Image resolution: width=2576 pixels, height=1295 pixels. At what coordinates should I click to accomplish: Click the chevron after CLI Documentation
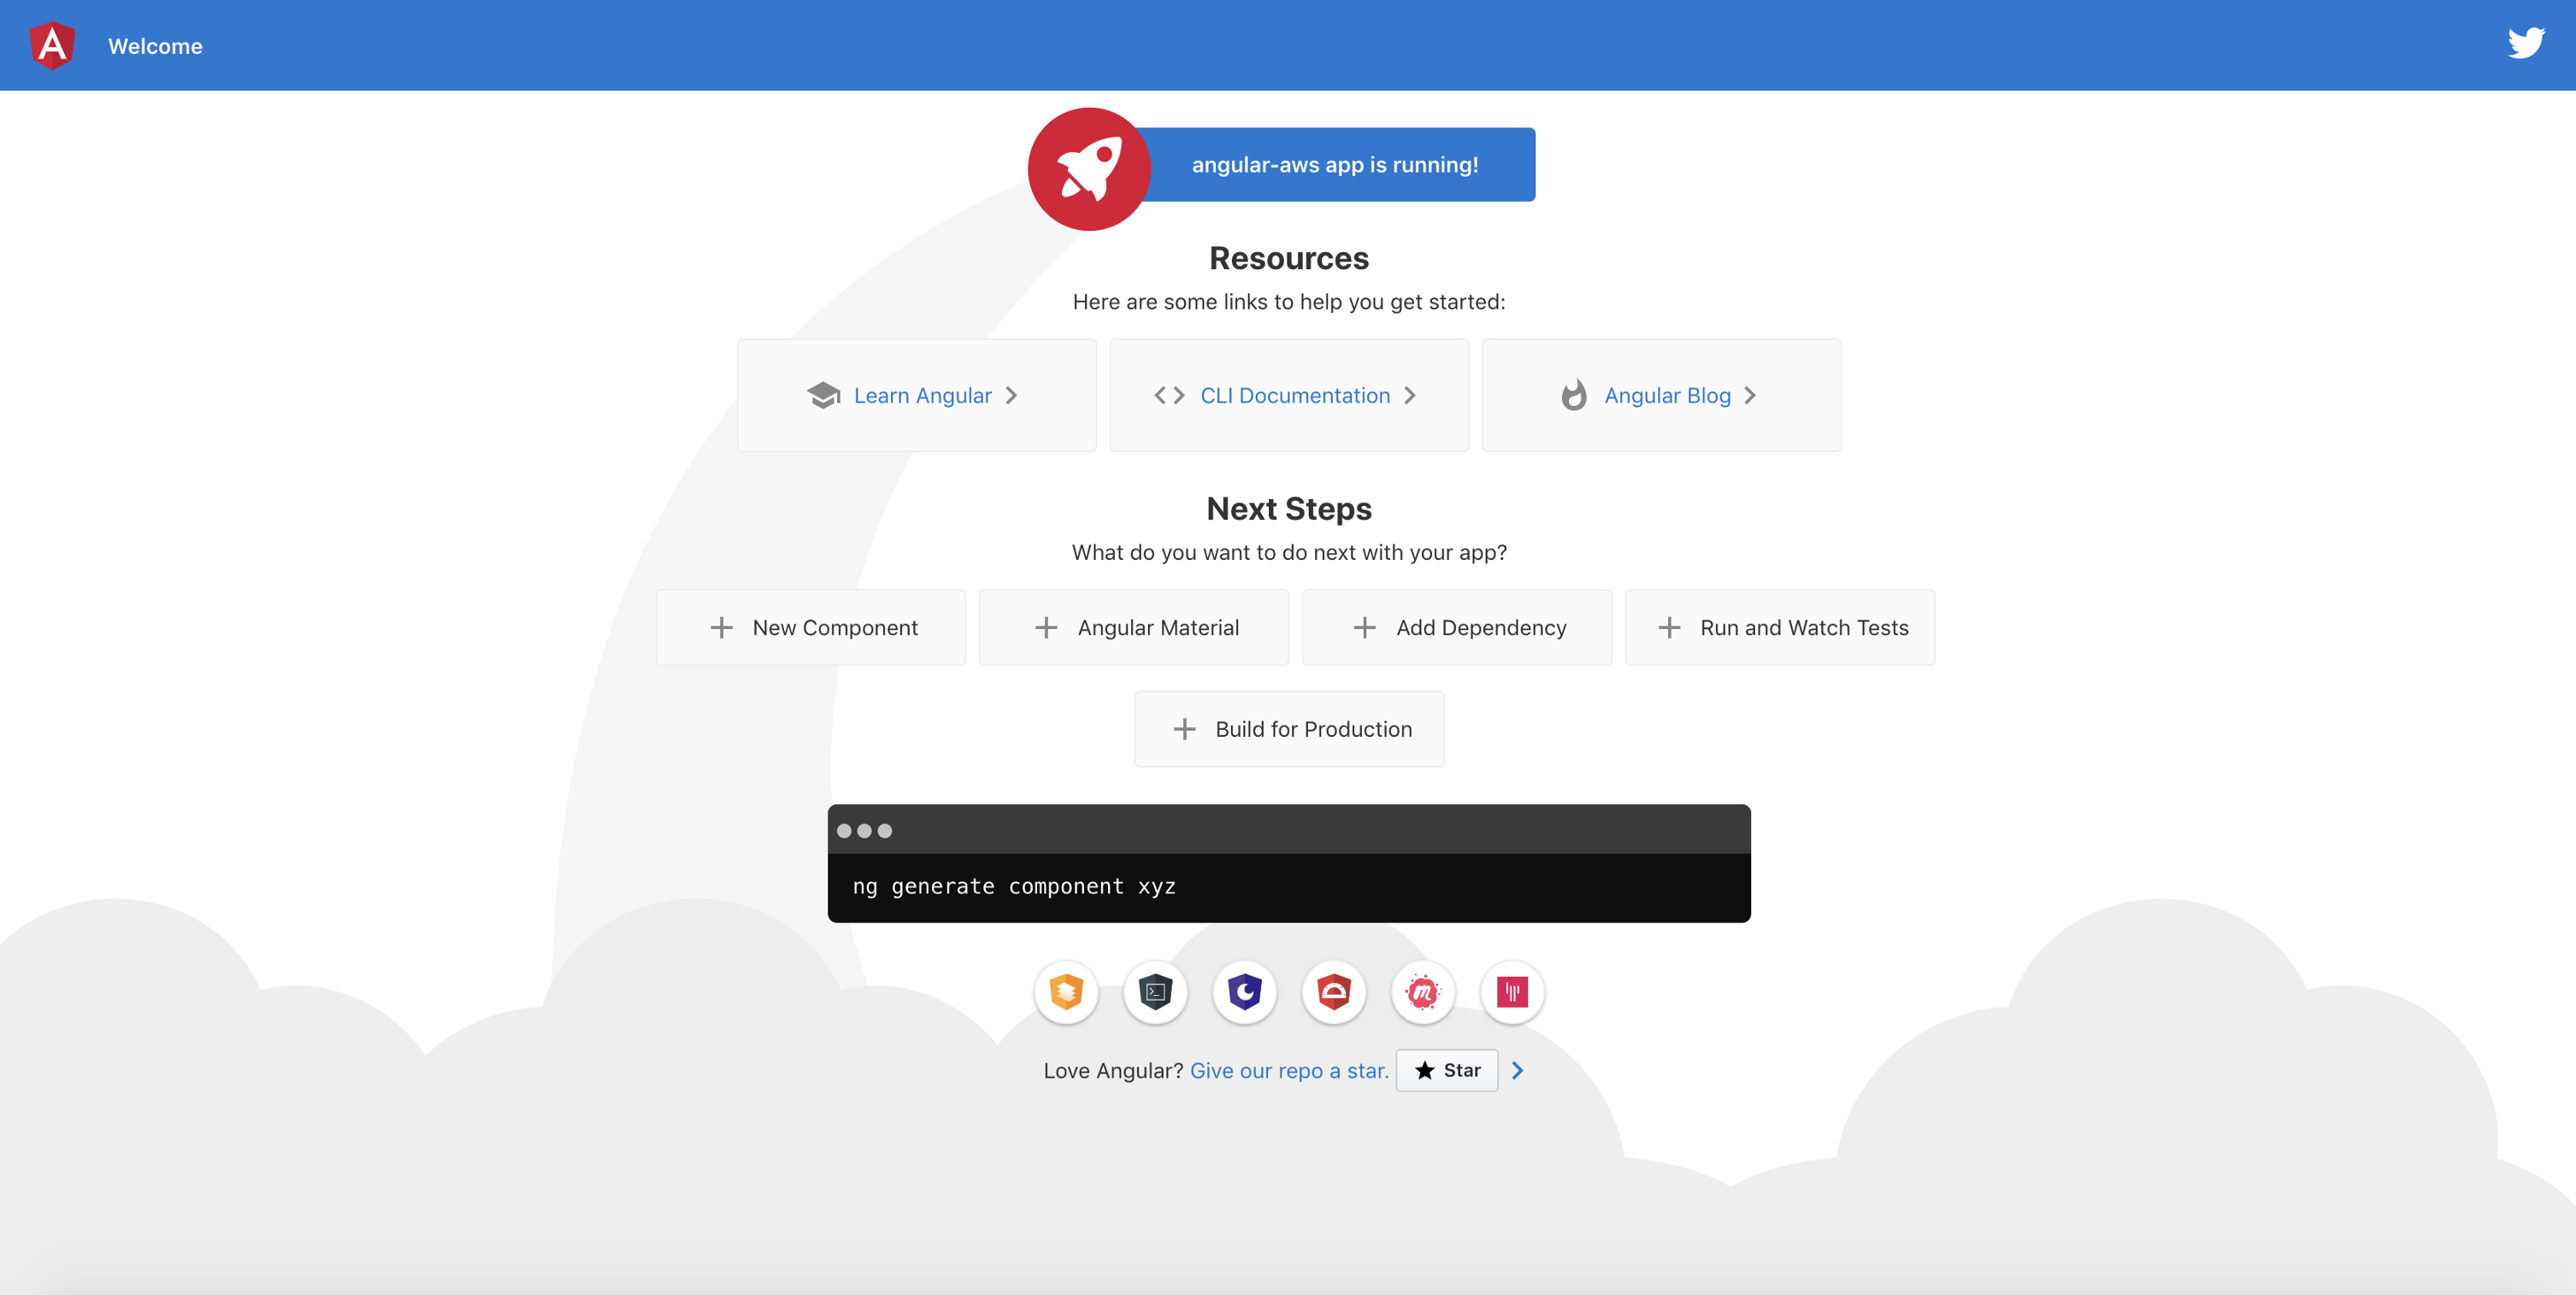point(1410,396)
